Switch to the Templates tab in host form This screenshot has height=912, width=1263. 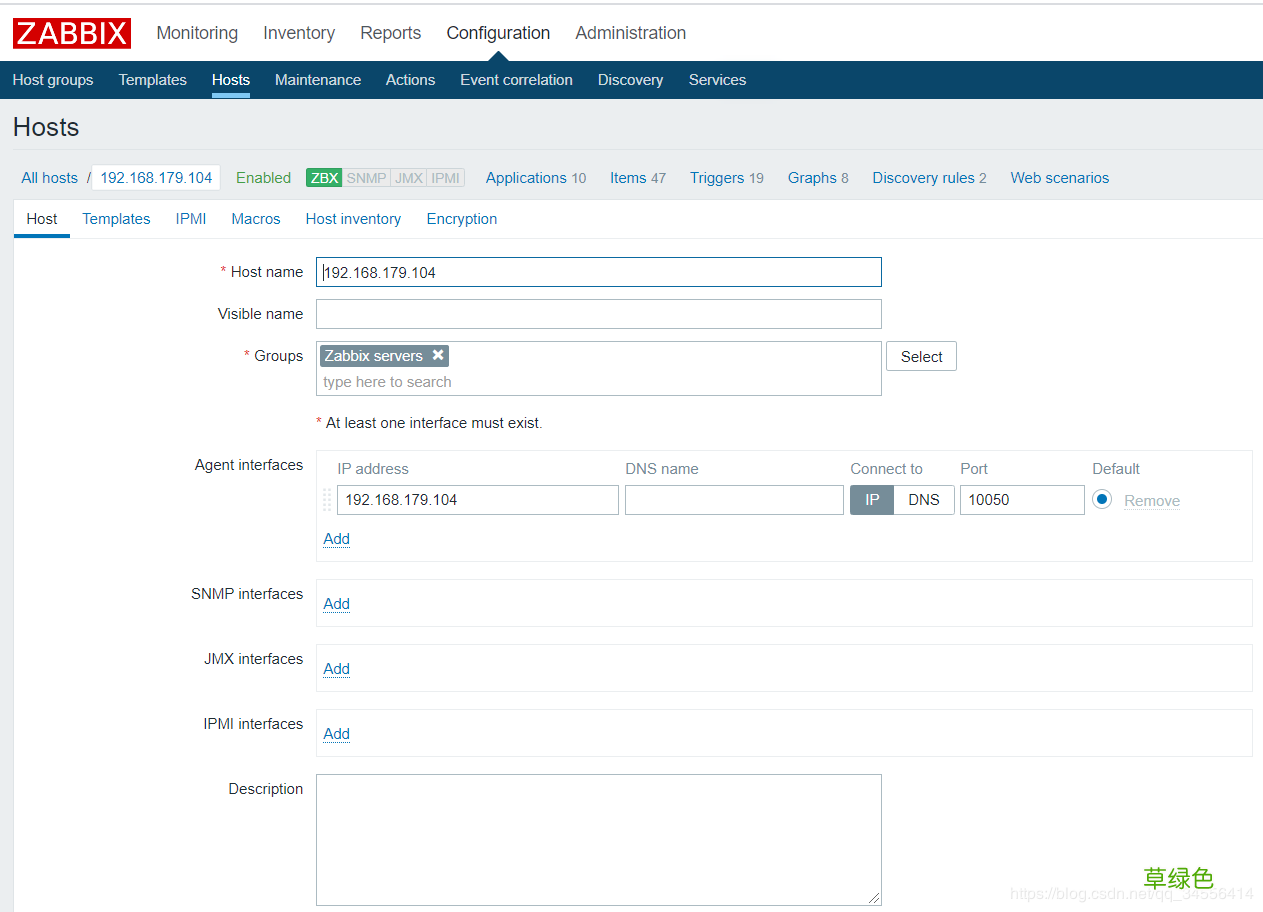(x=116, y=219)
